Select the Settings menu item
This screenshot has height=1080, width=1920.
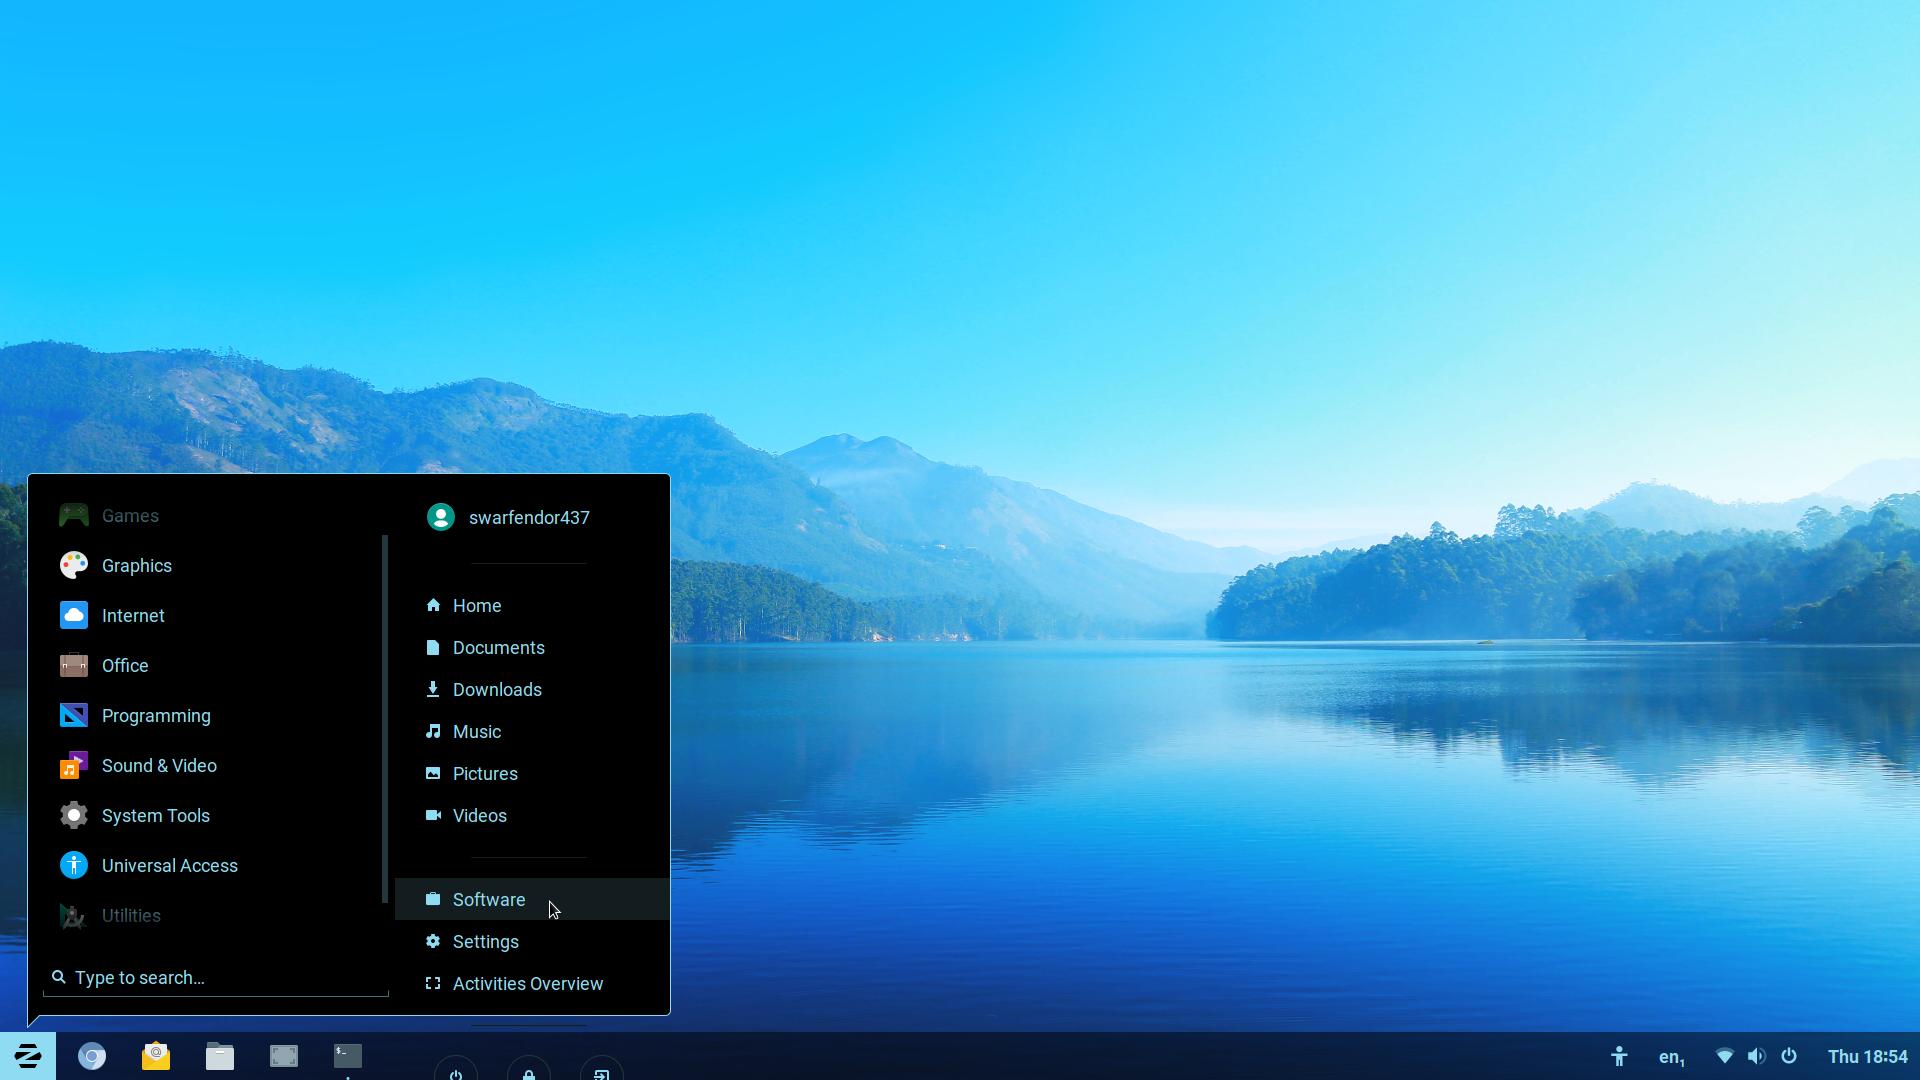pyautogui.click(x=485, y=942)
